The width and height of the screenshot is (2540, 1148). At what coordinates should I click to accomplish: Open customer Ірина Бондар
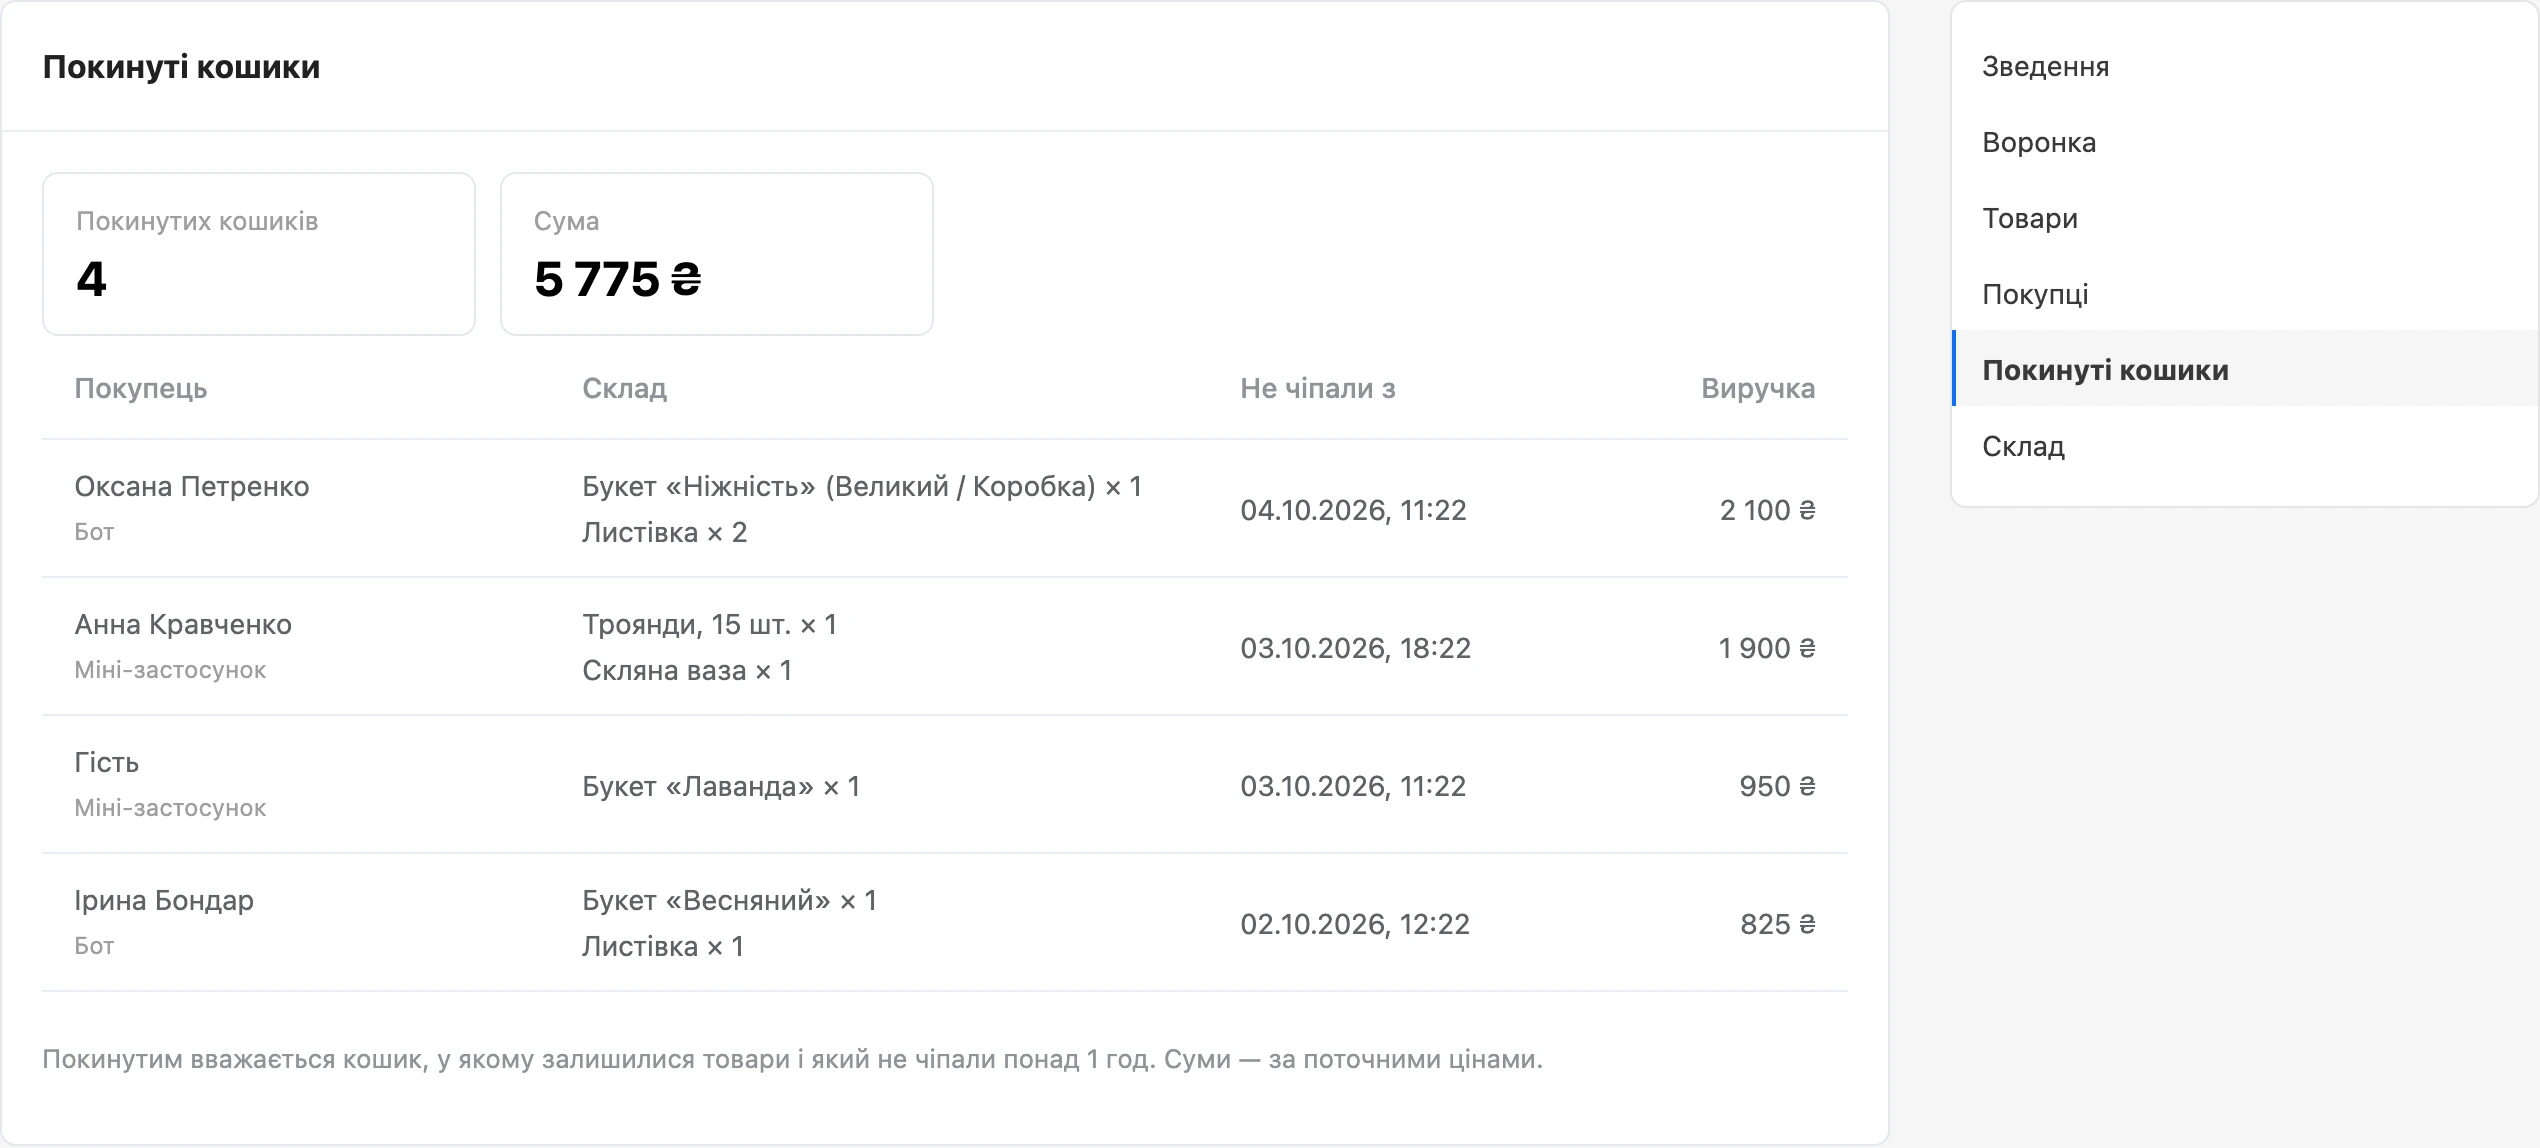click(x=164, y=900)
